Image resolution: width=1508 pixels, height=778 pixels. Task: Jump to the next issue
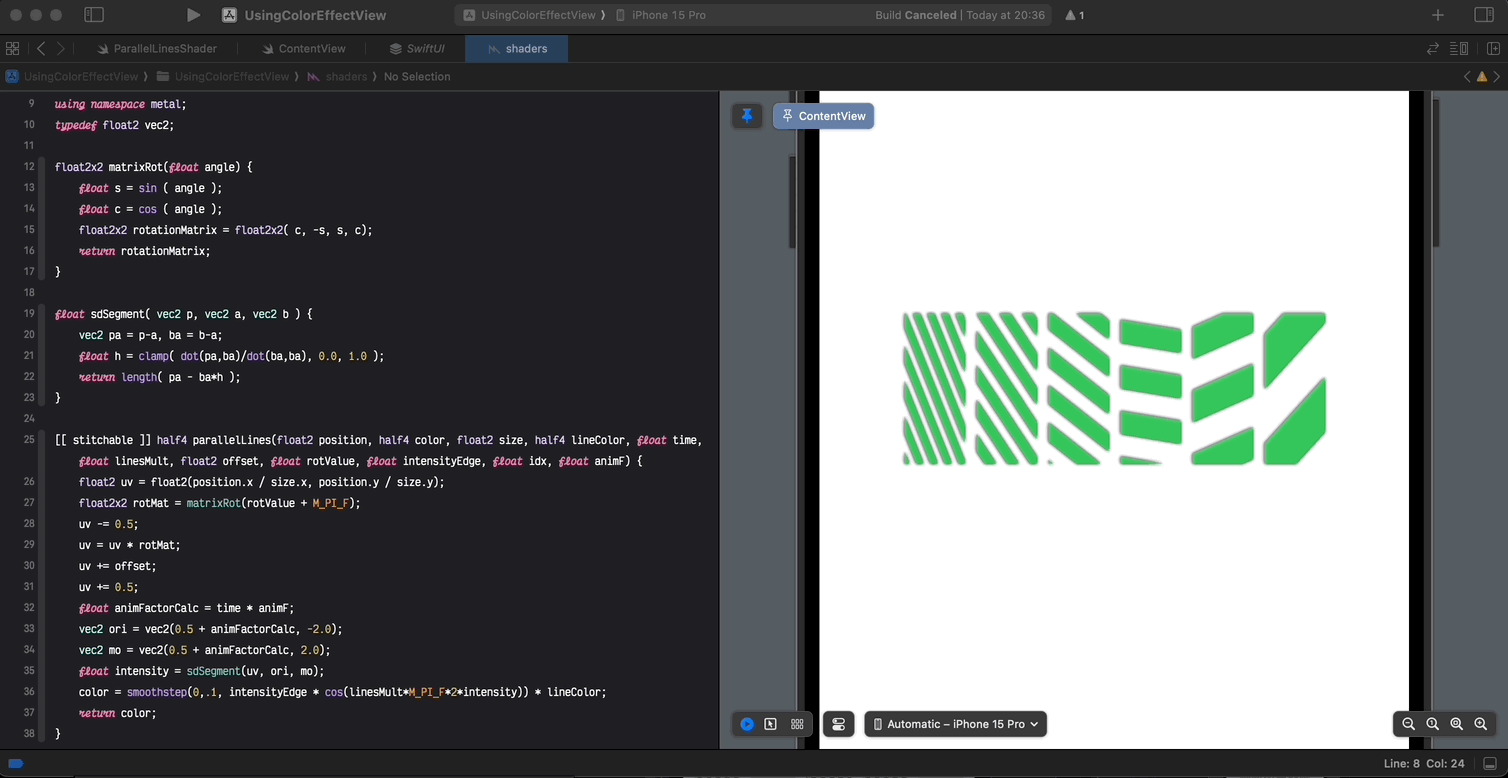point(1497,76)
